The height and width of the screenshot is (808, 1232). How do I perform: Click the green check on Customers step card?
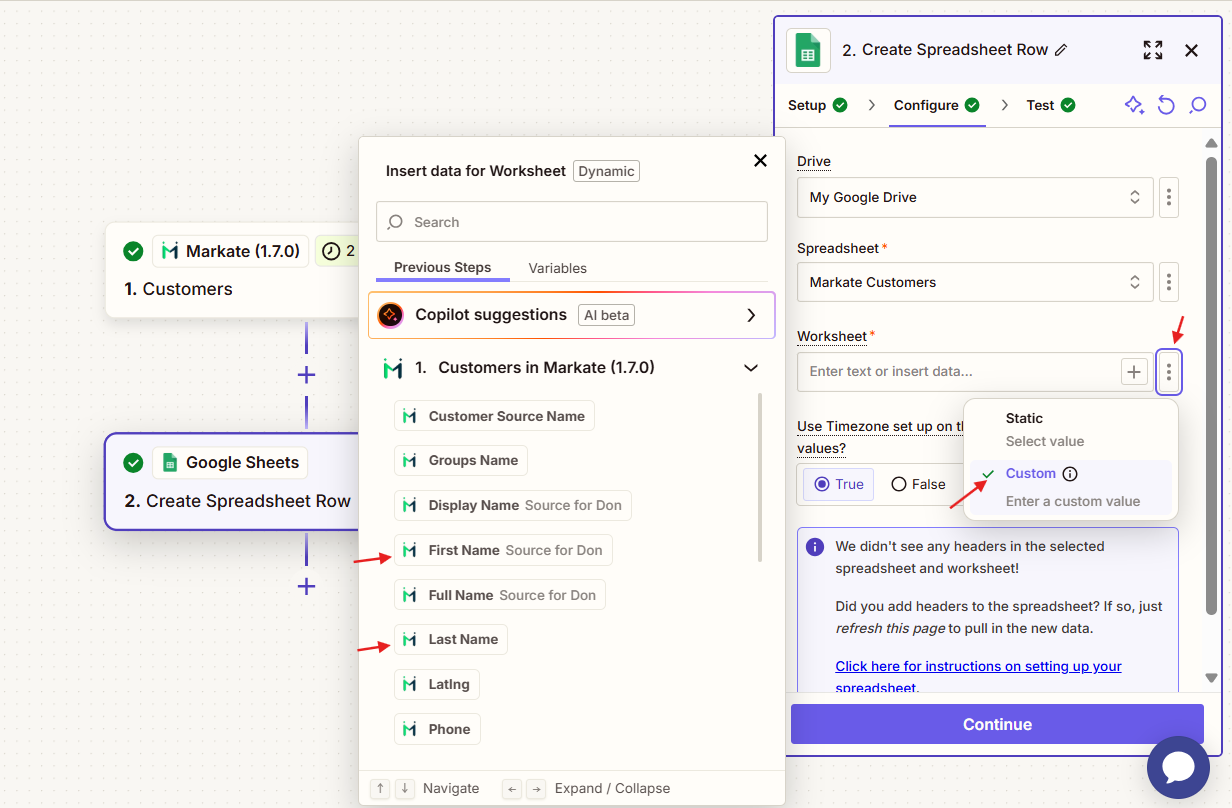[x=133, y=251]
